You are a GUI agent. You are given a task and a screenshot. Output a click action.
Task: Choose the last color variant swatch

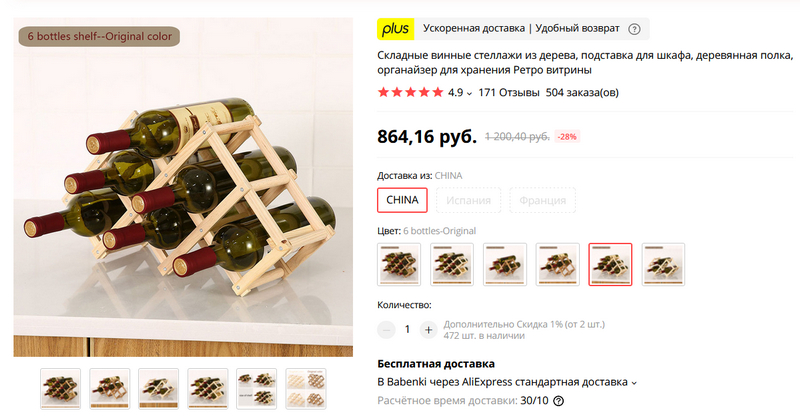(x=663, y=264)
